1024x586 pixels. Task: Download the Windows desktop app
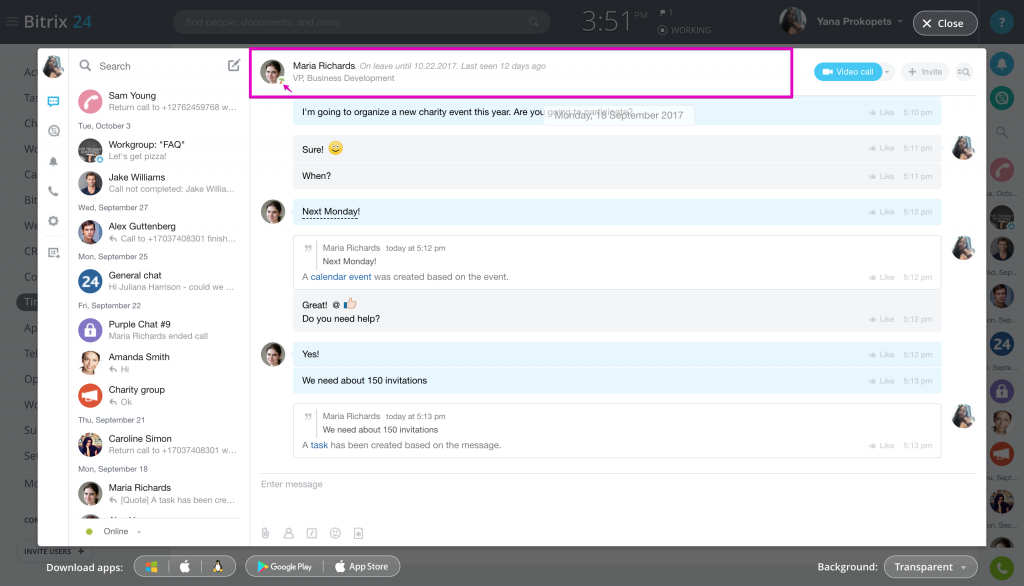[152, 566]
